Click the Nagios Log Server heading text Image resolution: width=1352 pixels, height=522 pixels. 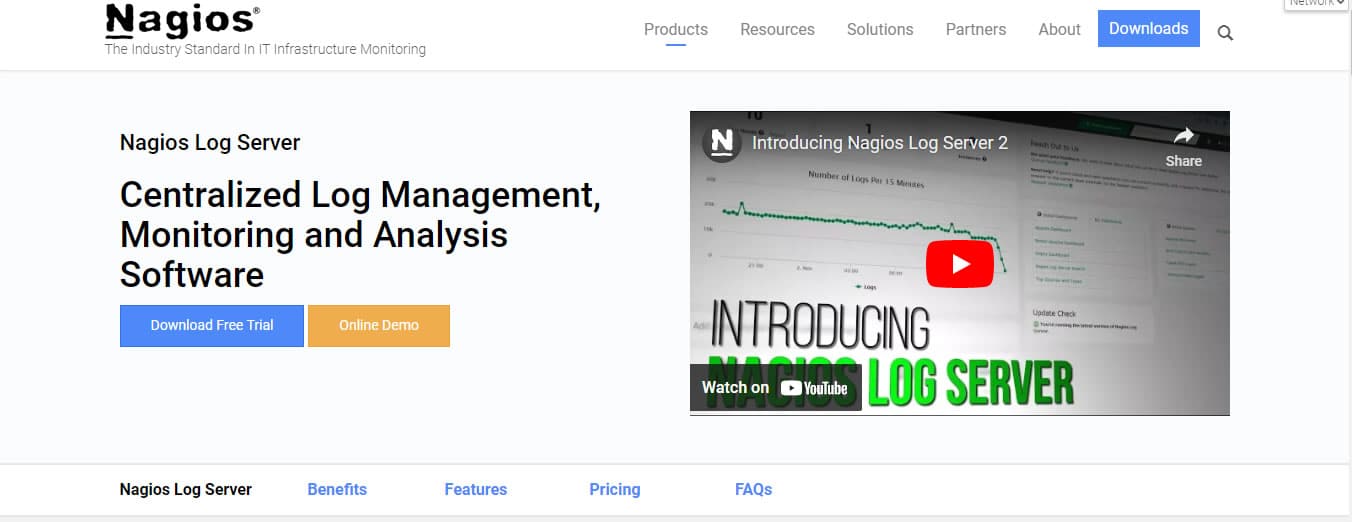pos(210,142)
